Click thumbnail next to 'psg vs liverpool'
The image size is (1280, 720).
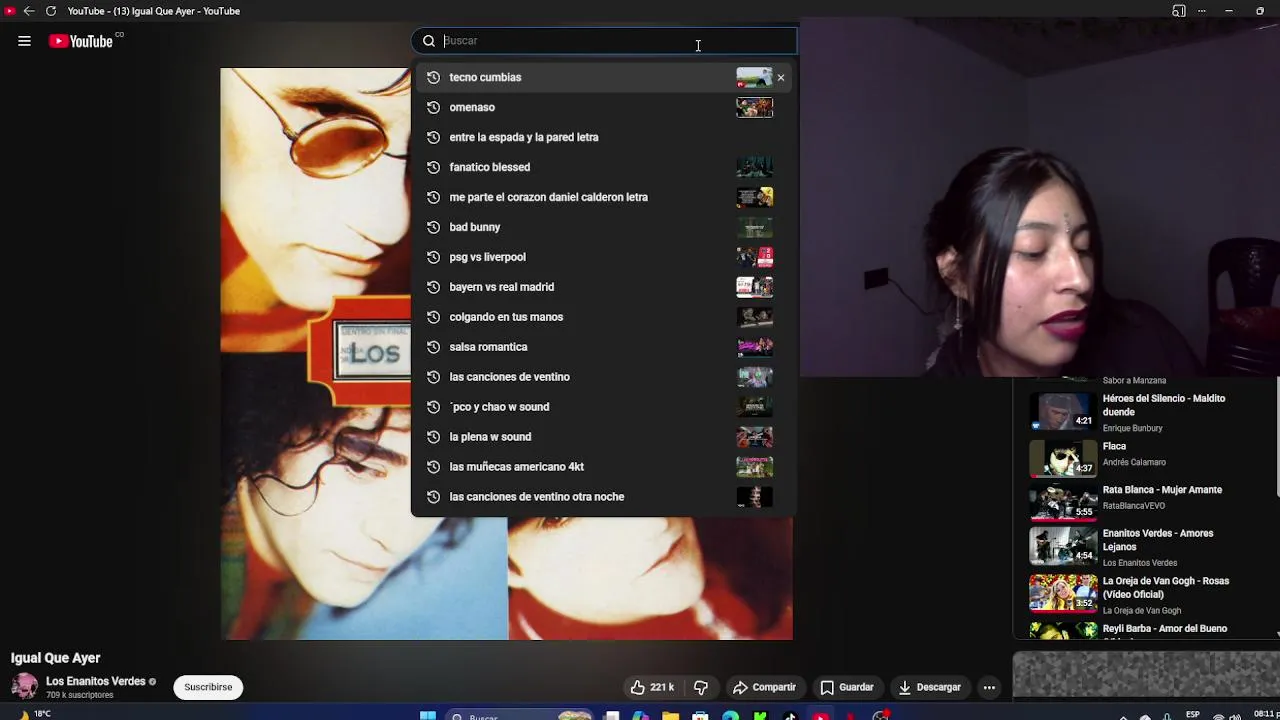click(x=754, y=257)
